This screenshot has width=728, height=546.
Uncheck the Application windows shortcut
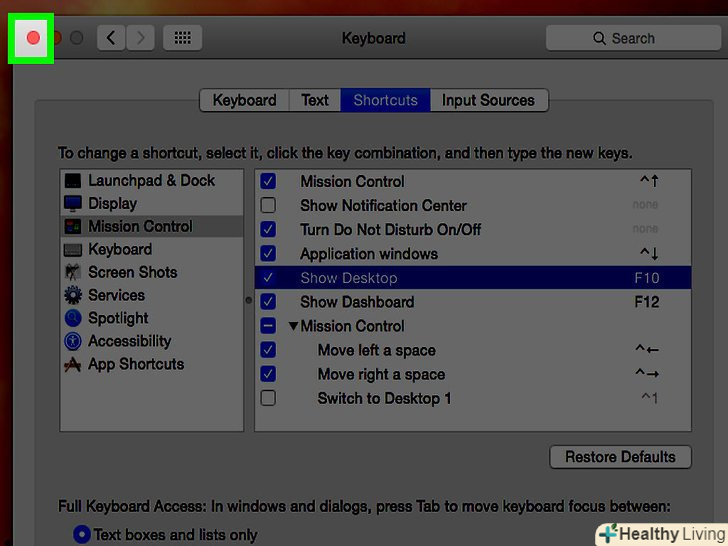click(x=268, y=254)
